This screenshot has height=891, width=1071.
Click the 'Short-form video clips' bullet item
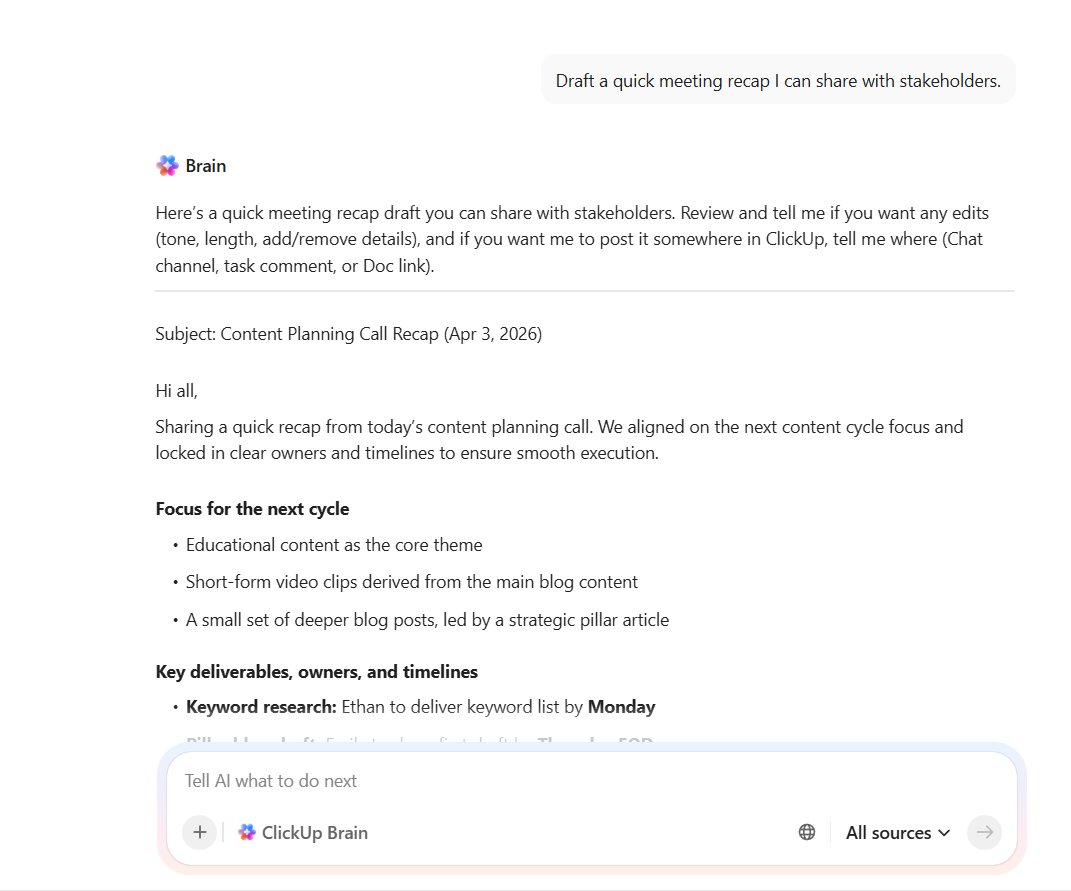click(x=411, y=582)
